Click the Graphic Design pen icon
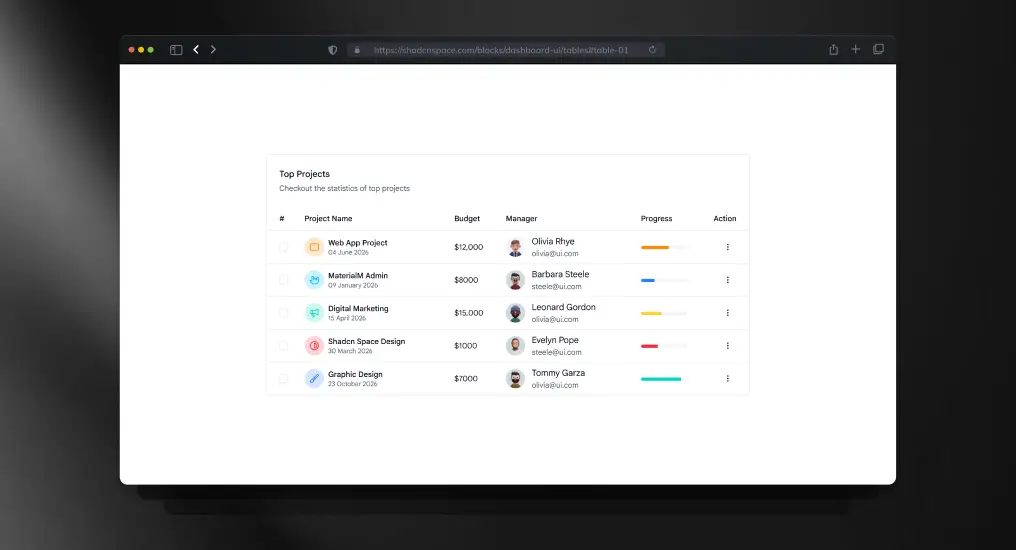Image resolution: width=1016 pixels, height=550 pixels. (x=314, y=379)
